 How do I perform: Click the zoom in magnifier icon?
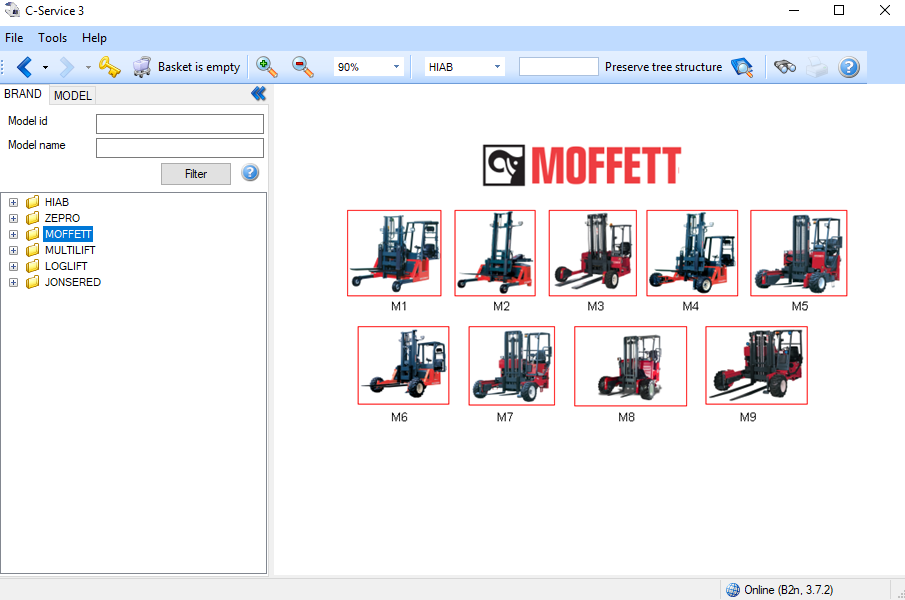point(267,67)
